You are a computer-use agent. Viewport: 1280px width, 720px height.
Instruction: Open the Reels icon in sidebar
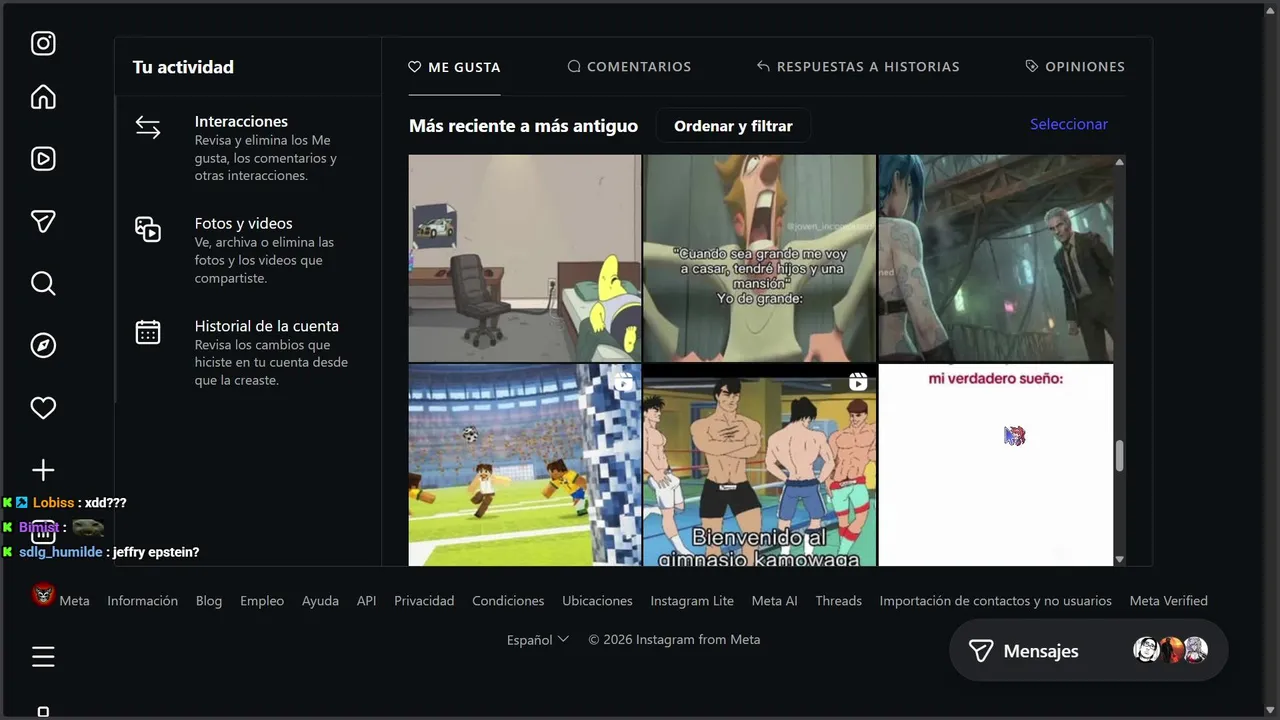pos(43,159)
